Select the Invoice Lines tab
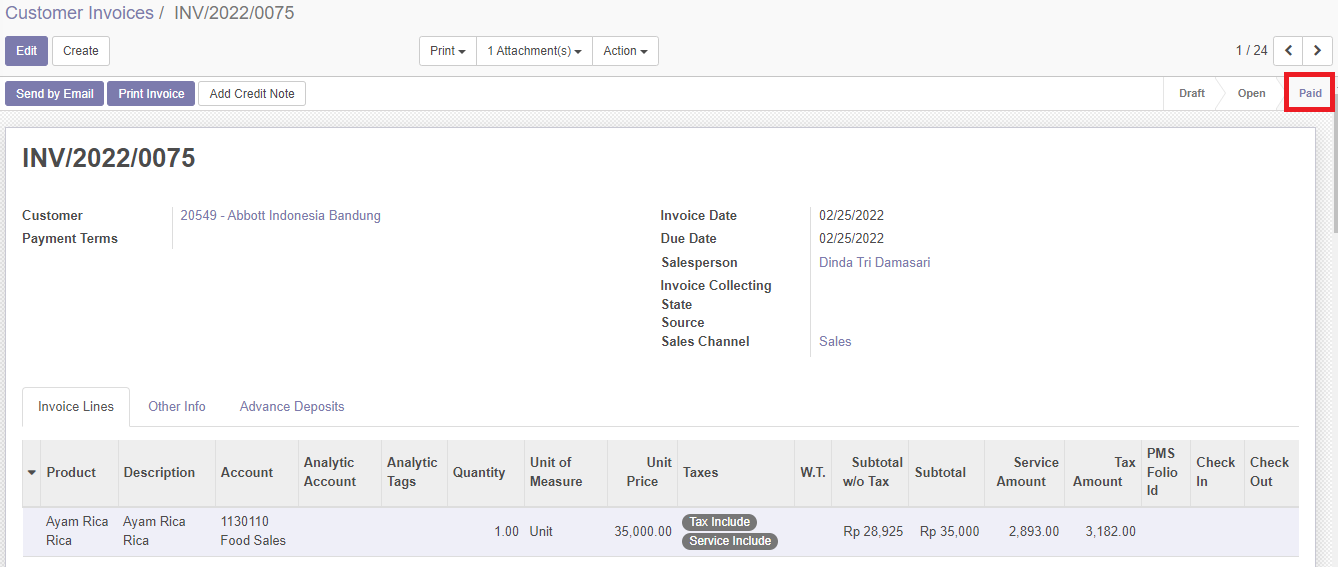This screenshot has width=1338, height=567. [x=76, y=407]
